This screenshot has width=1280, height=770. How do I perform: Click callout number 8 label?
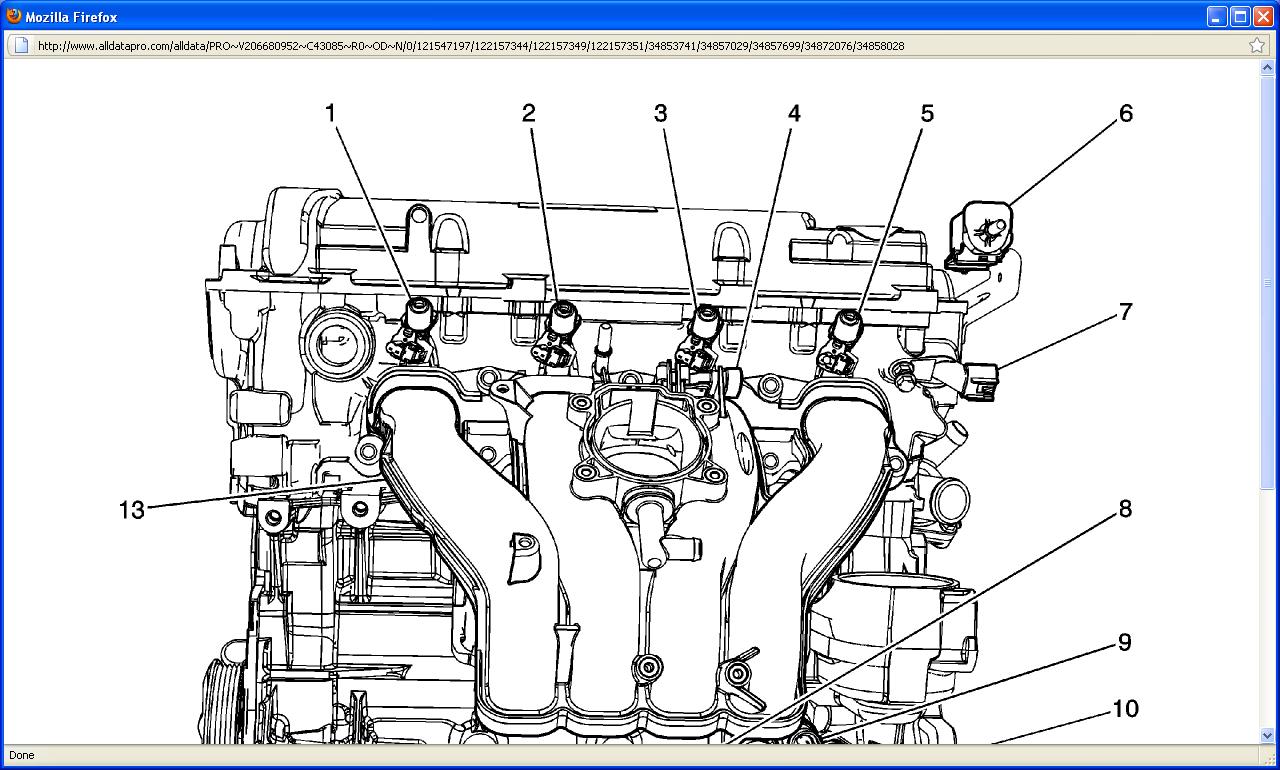tap(1125, 509)
